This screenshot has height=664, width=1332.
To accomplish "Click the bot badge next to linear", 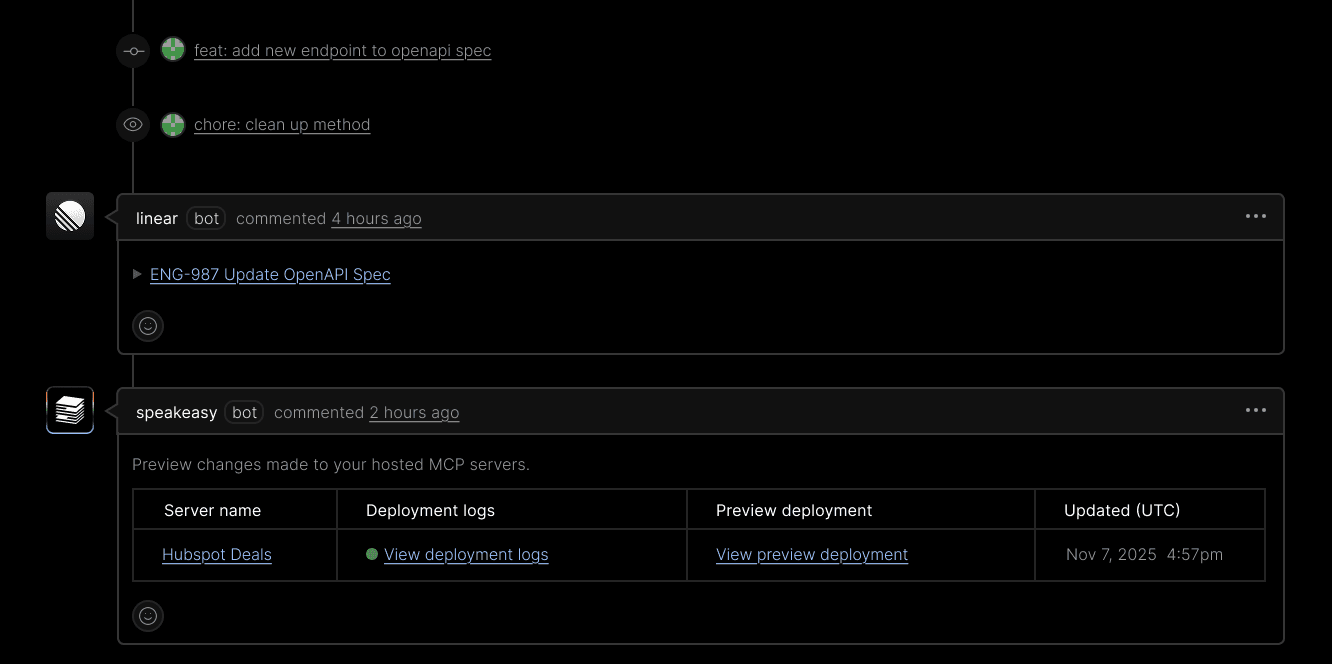I will pos(205,218).
